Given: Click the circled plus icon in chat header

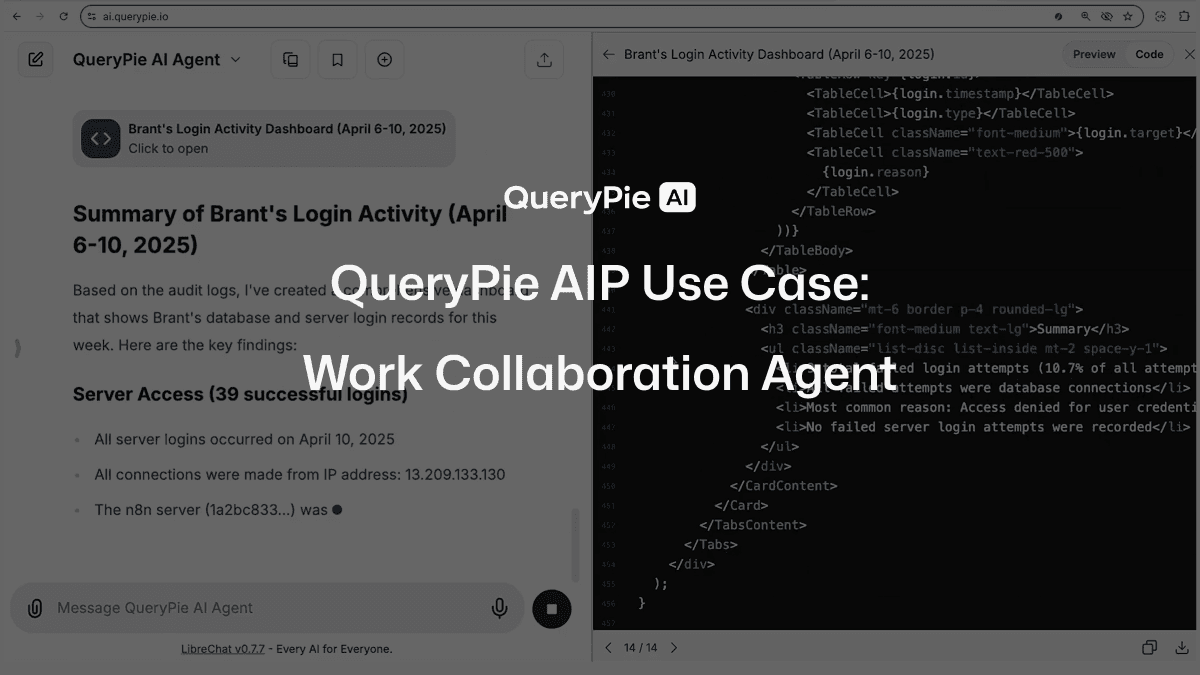Looking at the screenshot, I should (x=384, y=60).
